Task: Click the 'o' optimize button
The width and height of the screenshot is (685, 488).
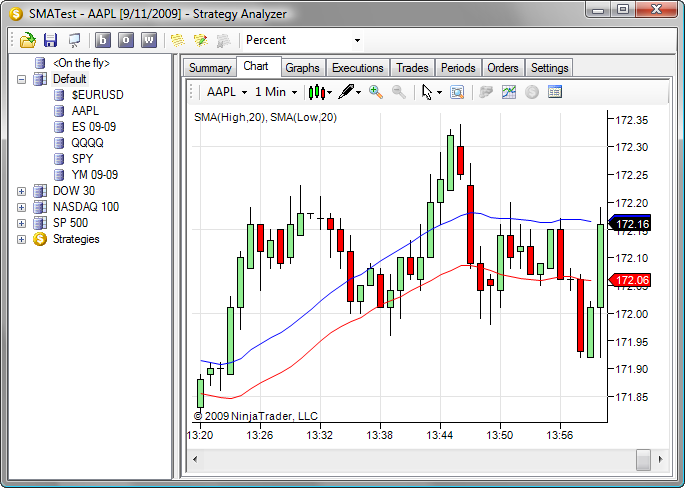Action: pyautogui.click(x=126, y=40)
